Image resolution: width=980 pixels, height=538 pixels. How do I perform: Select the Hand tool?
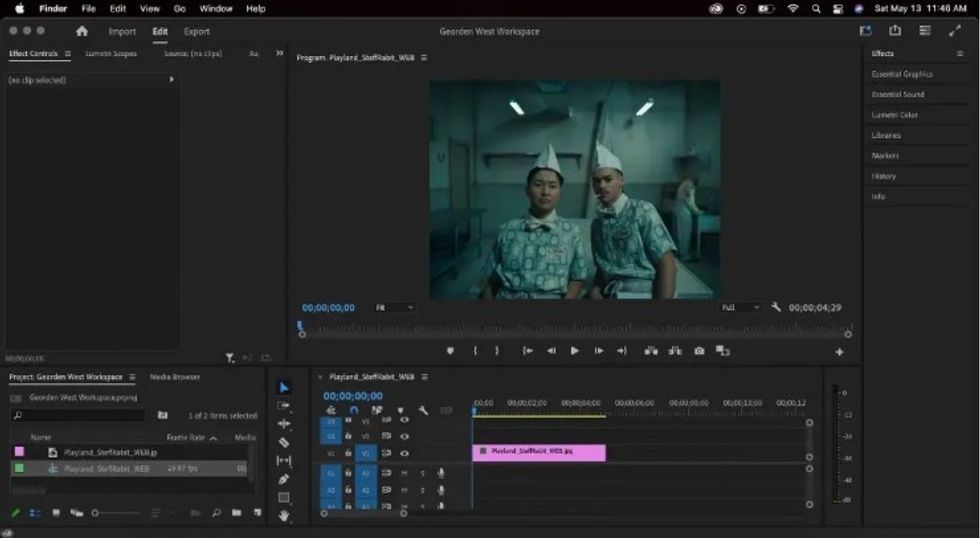click(284, 516)
